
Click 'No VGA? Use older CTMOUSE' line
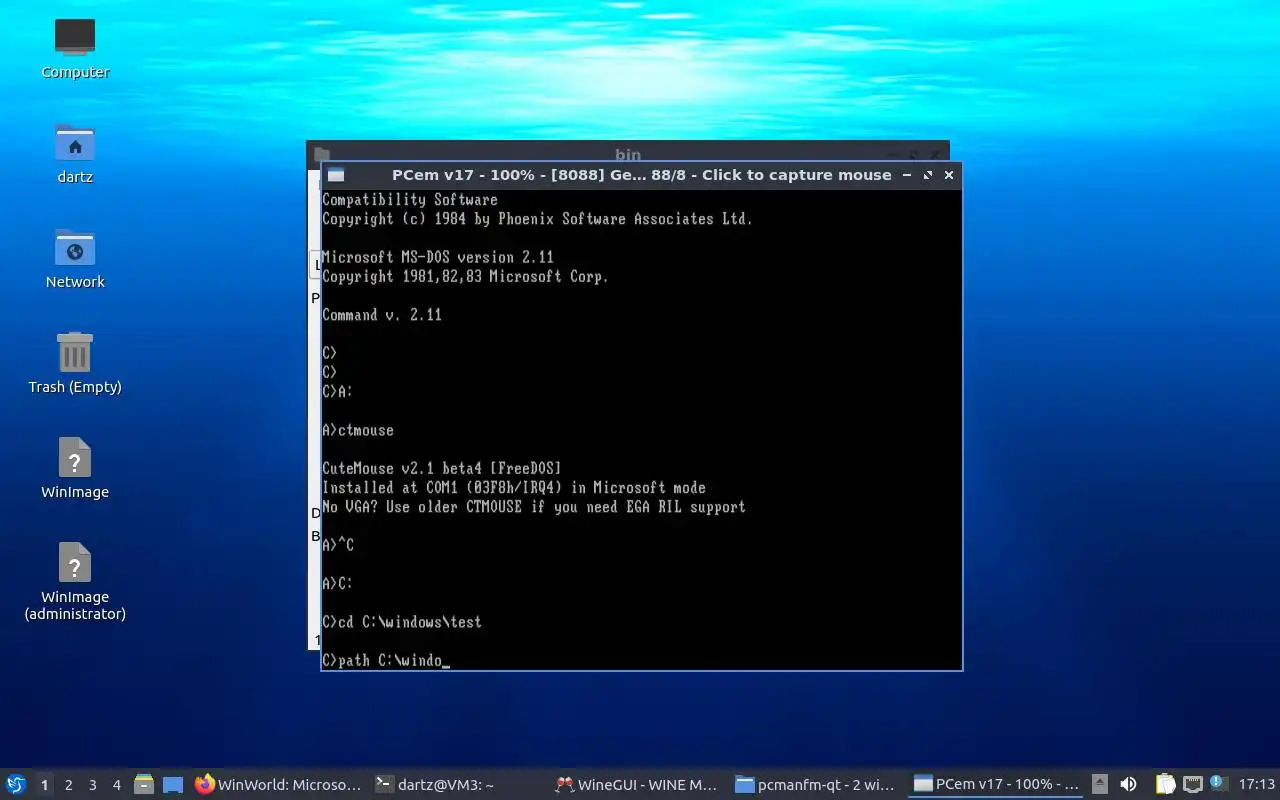(534, 507)
